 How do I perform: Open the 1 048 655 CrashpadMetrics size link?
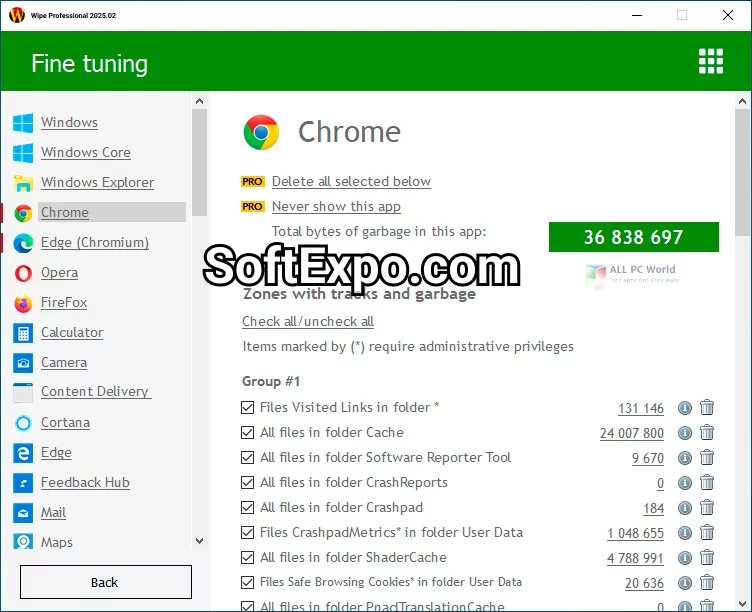(635, 533)
